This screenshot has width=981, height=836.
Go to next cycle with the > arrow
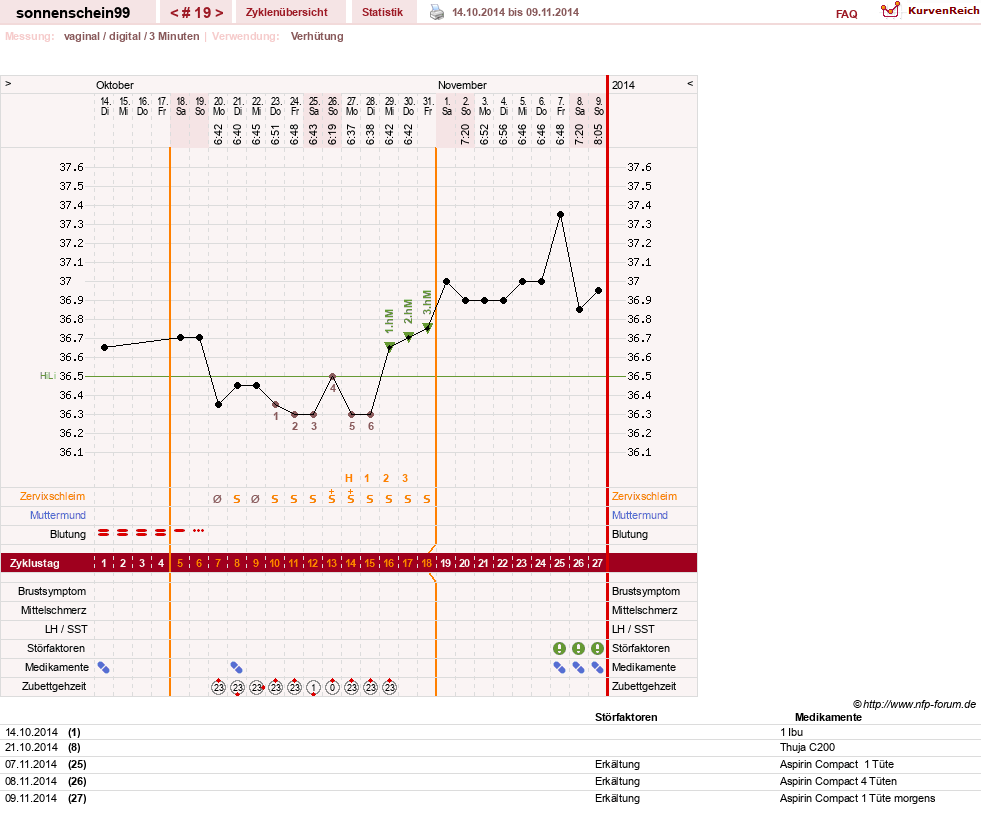[x=219, y=13]
